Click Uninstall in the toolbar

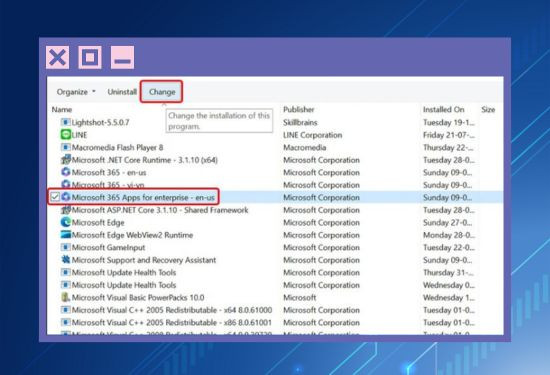122,92
